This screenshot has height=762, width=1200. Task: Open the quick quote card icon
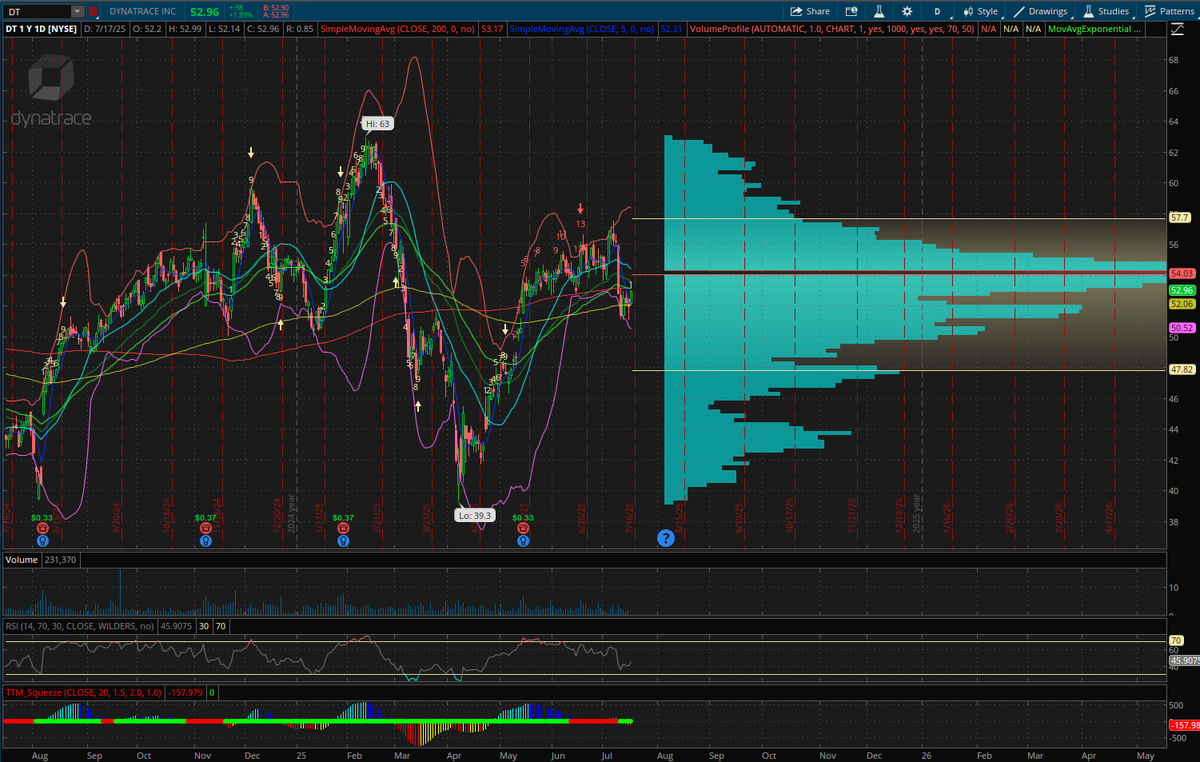(851, 11)
